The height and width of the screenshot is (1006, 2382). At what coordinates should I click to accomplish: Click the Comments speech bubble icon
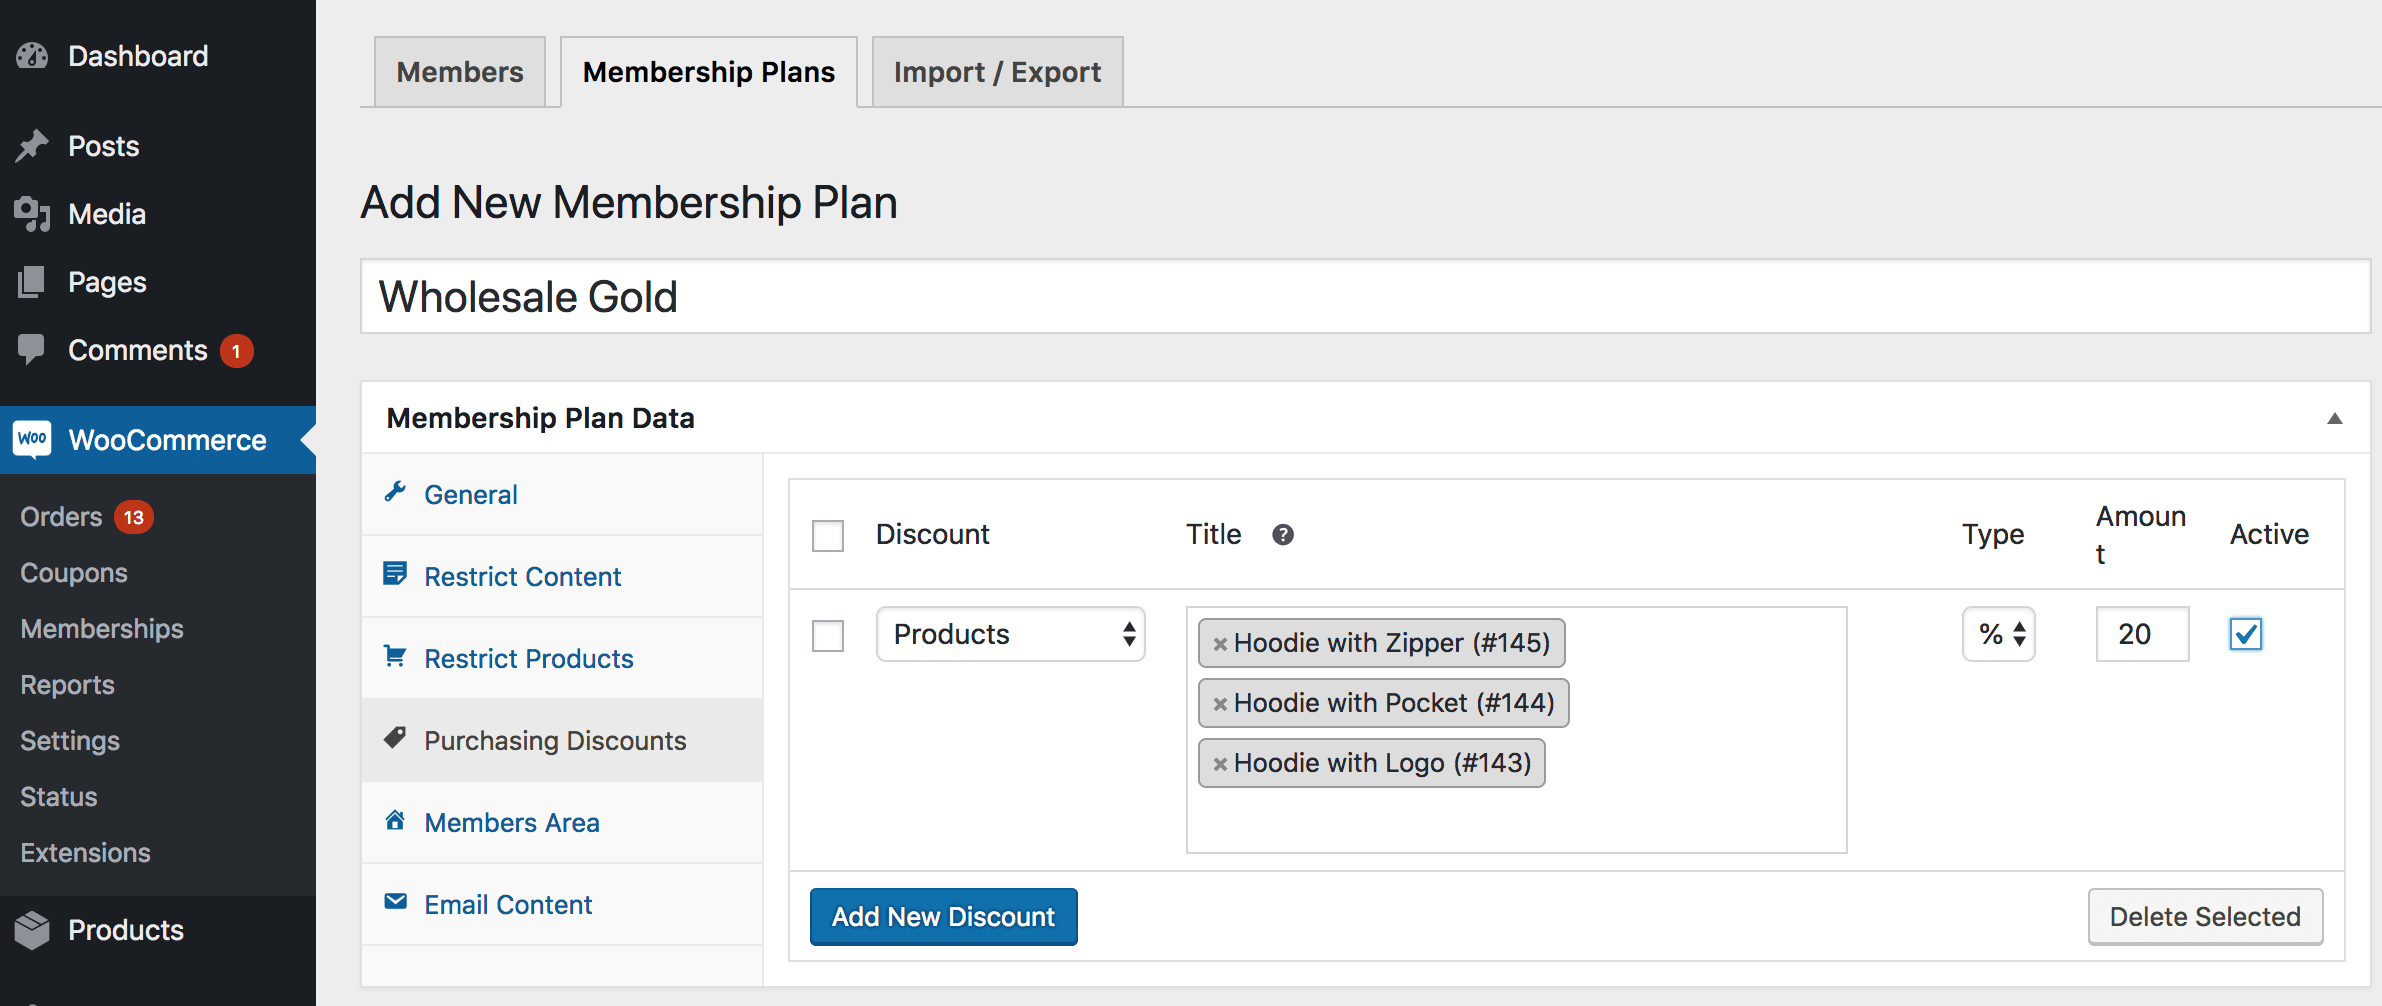tap(32, 349)
